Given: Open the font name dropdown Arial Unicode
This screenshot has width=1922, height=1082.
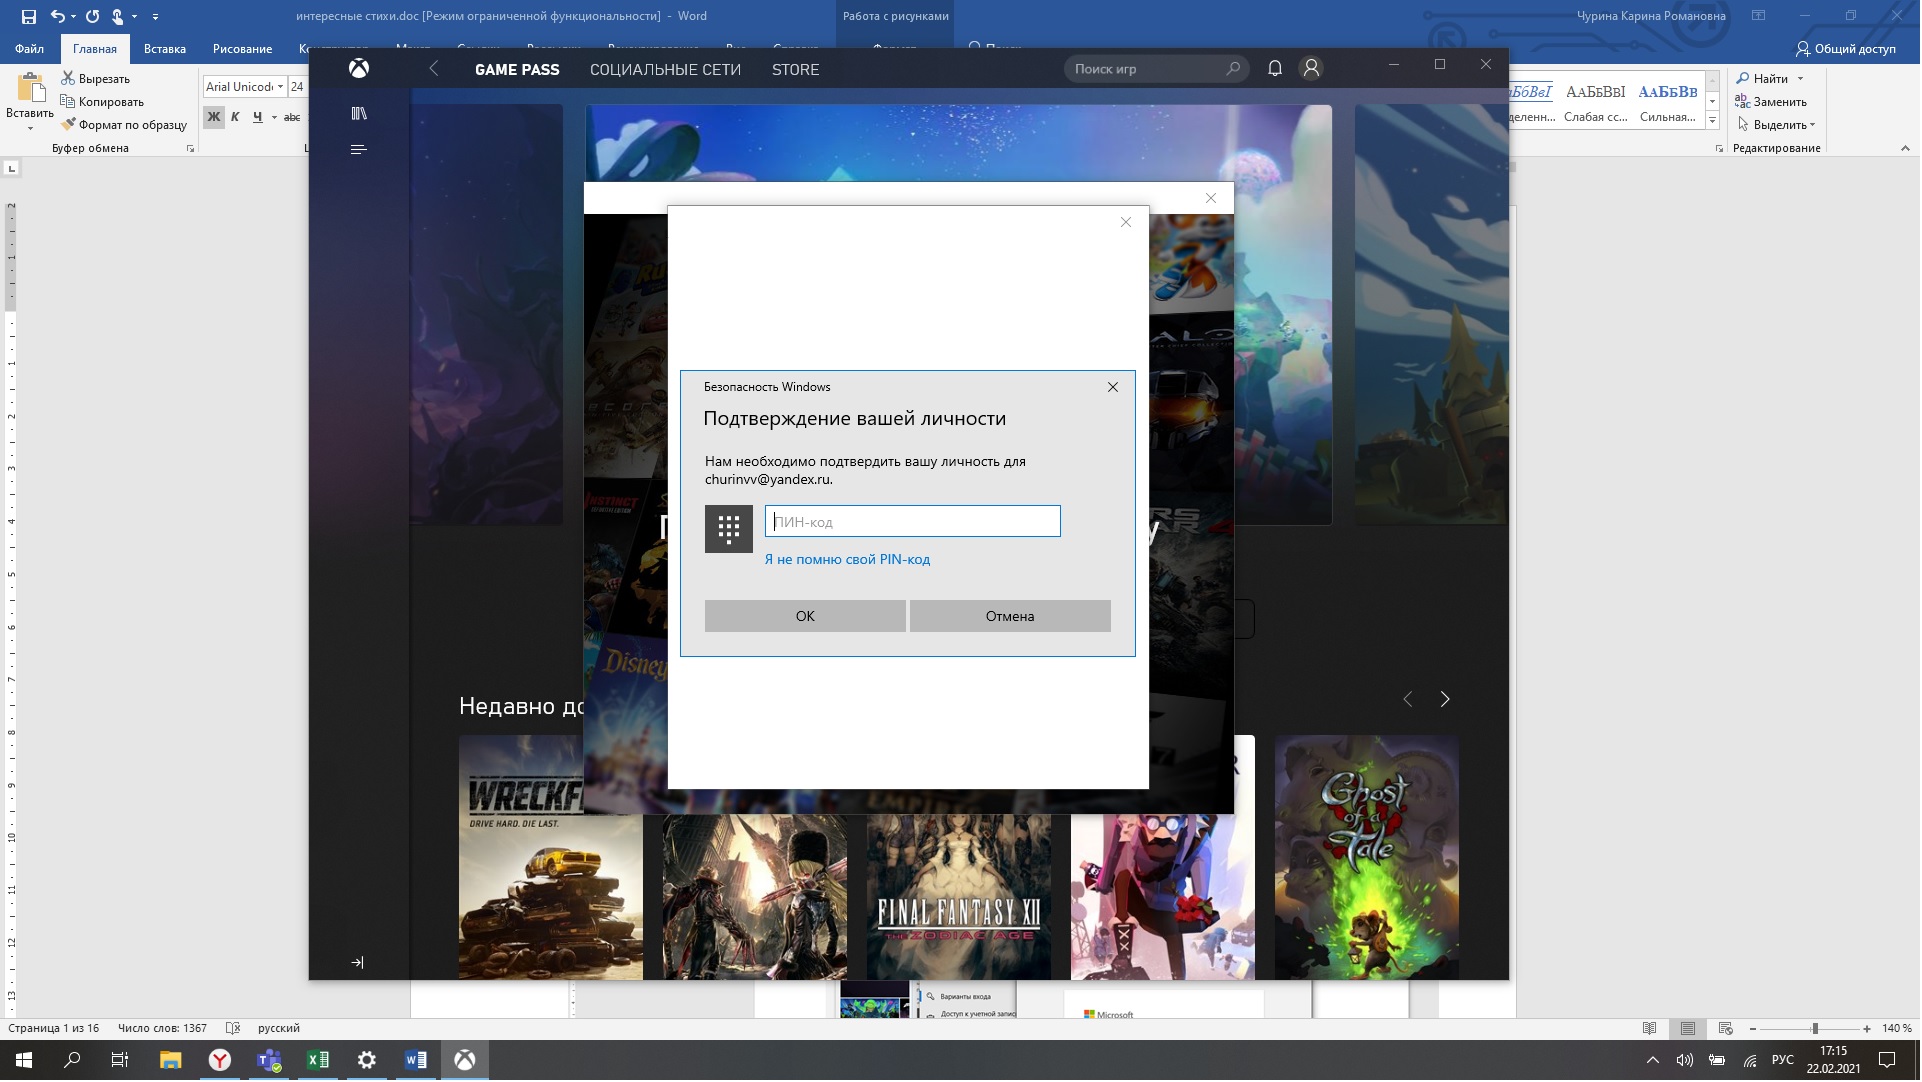Looking at the screenshot, I should (281, 88).
